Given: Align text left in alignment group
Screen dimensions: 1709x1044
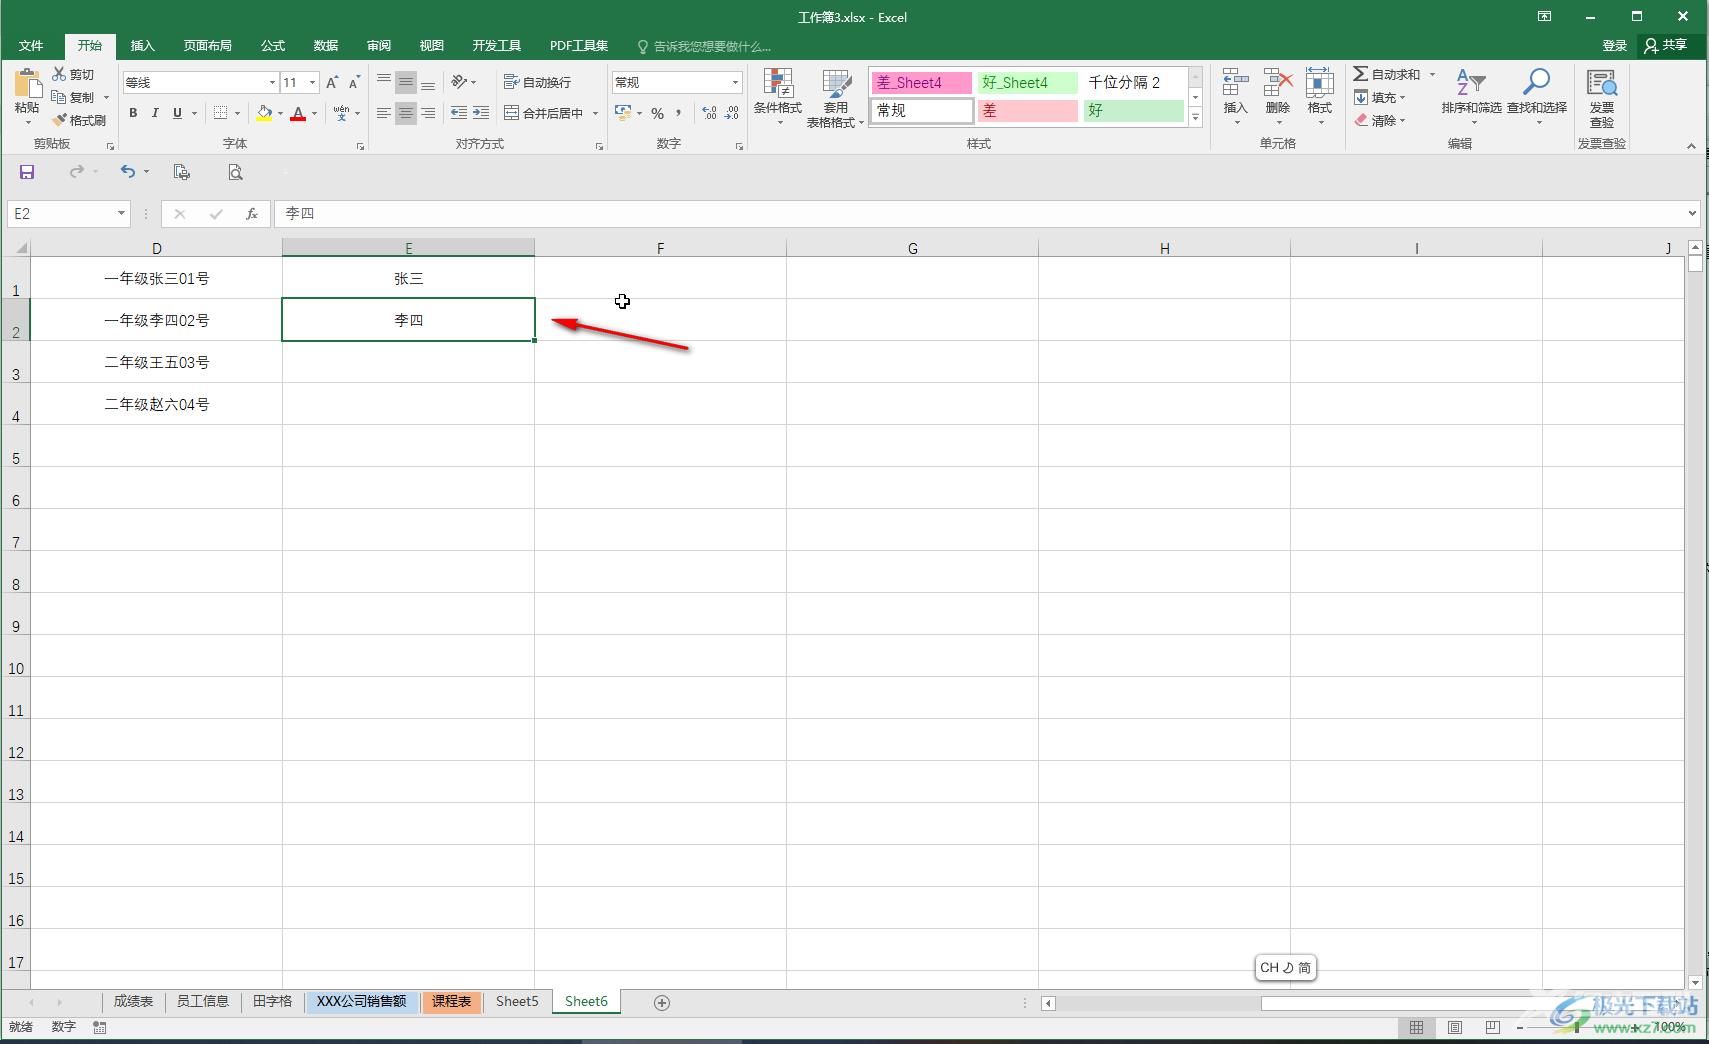Looking at the screenshot, I should pos(384,113).
